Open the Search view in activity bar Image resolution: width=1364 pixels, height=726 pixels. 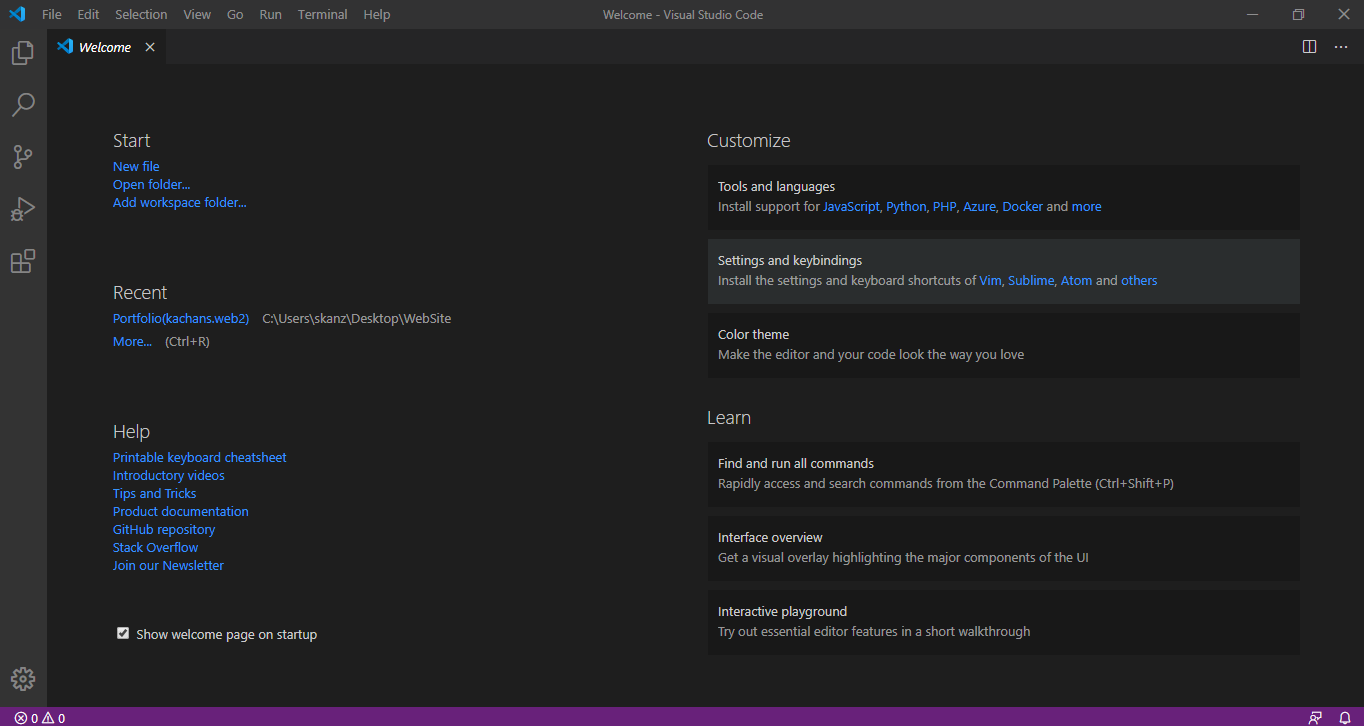pyautogui.click(x=23, y=105)
